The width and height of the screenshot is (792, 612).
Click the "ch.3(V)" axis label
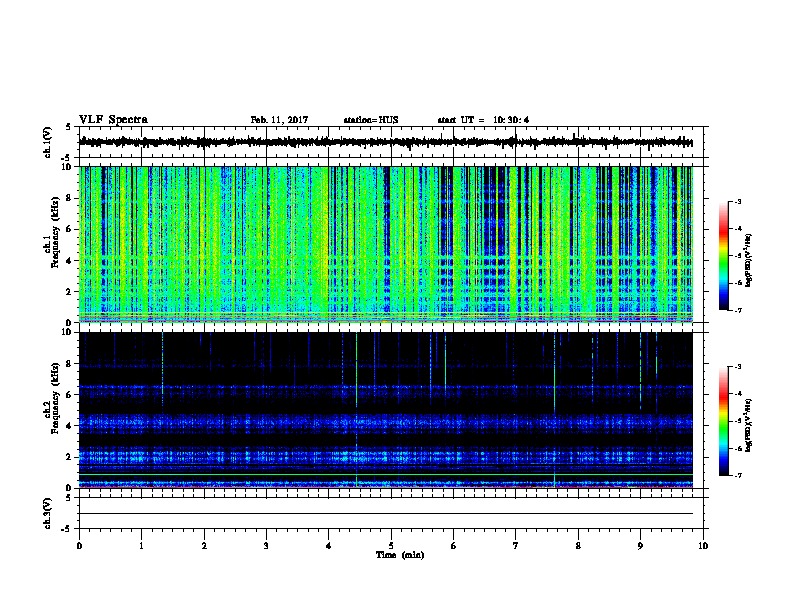[x=47, y=513]
